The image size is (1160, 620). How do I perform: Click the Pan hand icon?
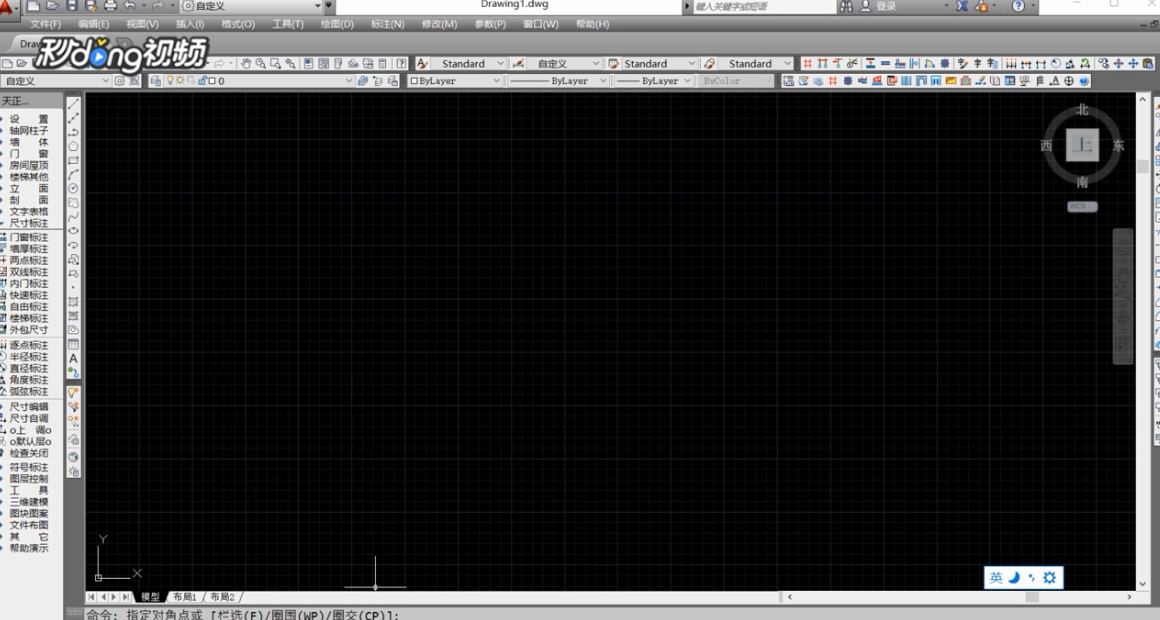pyautogui.click(x=246, y=64)
